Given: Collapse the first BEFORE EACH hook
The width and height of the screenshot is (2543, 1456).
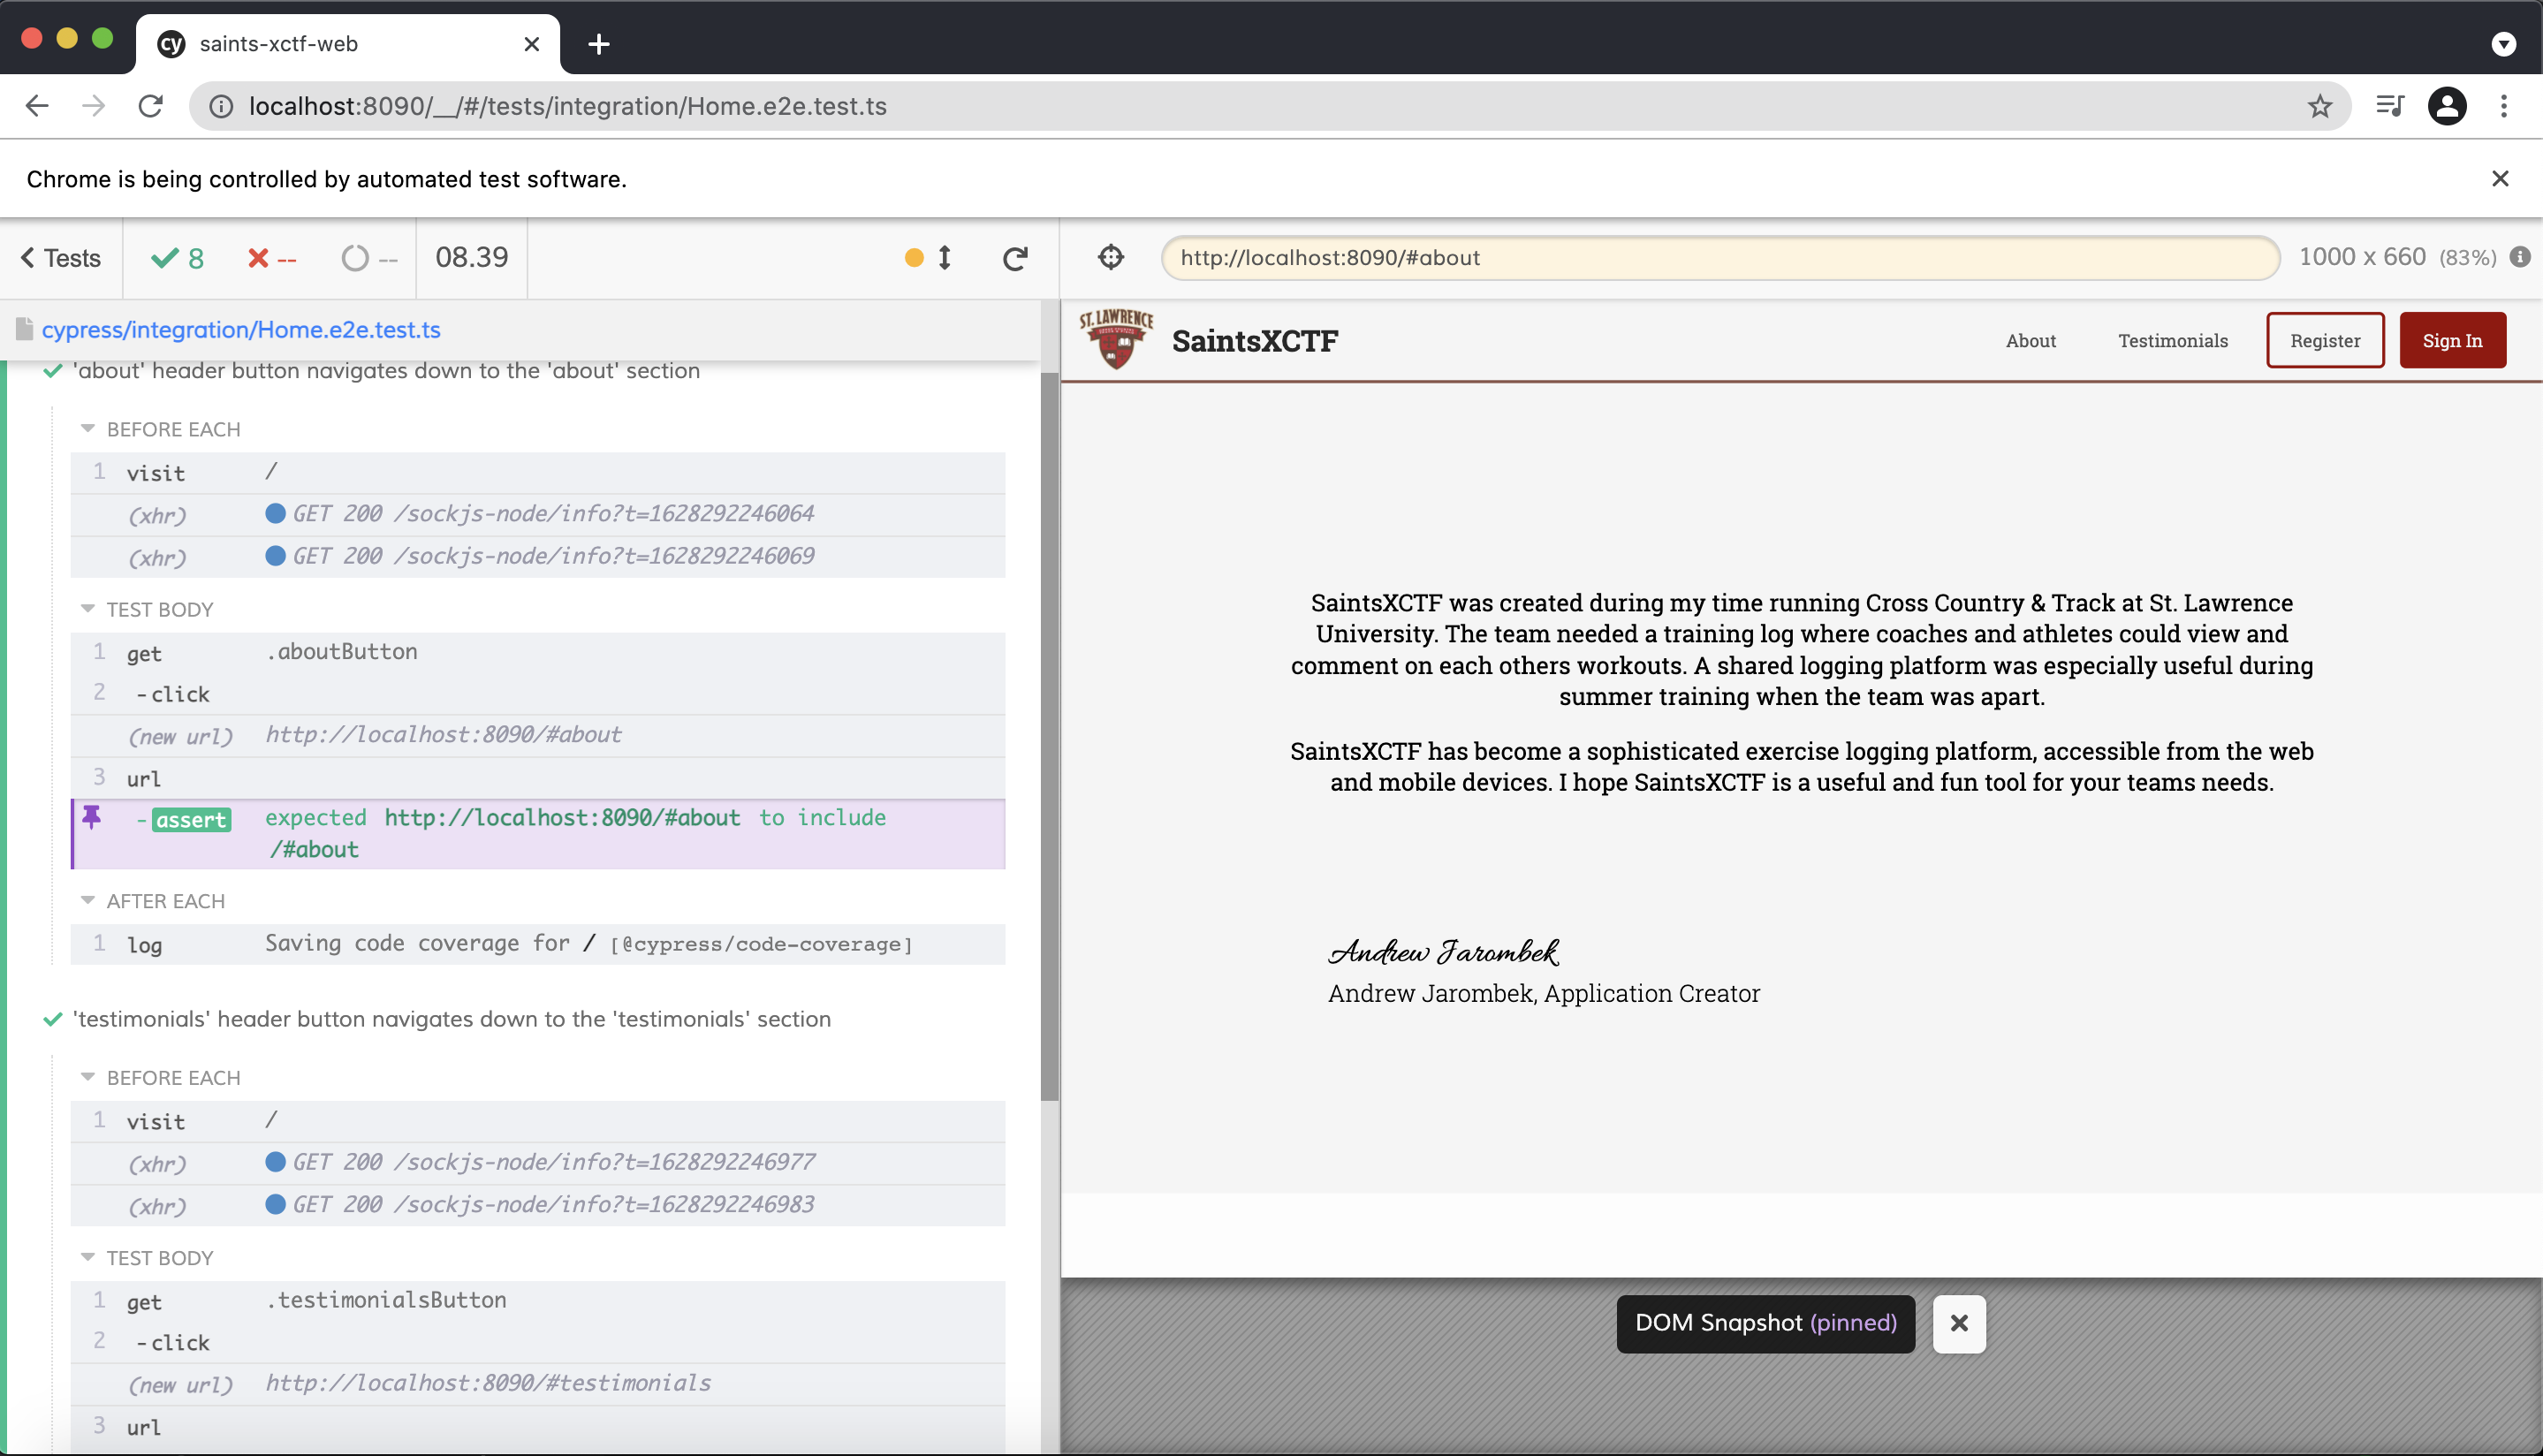Looking at the screenshot, I should (x=174, y=429).
